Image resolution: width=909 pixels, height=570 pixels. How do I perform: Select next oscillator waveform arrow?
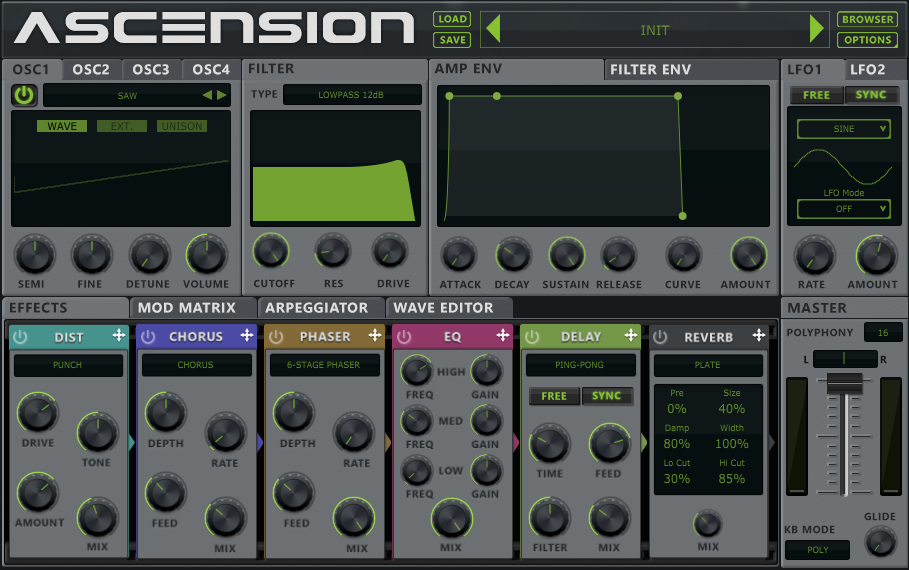click(222, 95)
